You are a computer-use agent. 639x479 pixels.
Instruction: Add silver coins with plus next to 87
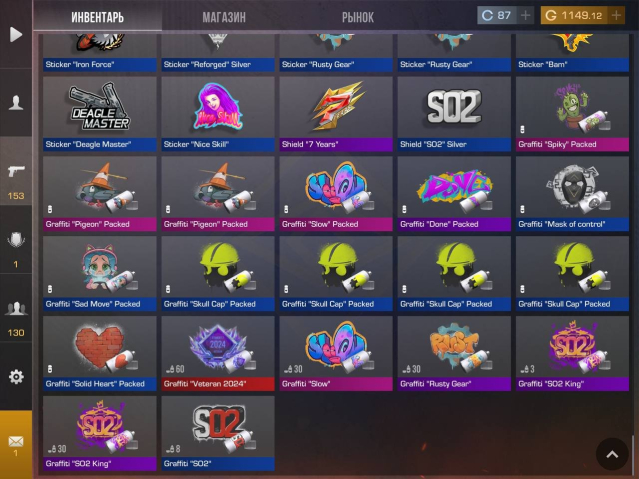tap(526, 15)
